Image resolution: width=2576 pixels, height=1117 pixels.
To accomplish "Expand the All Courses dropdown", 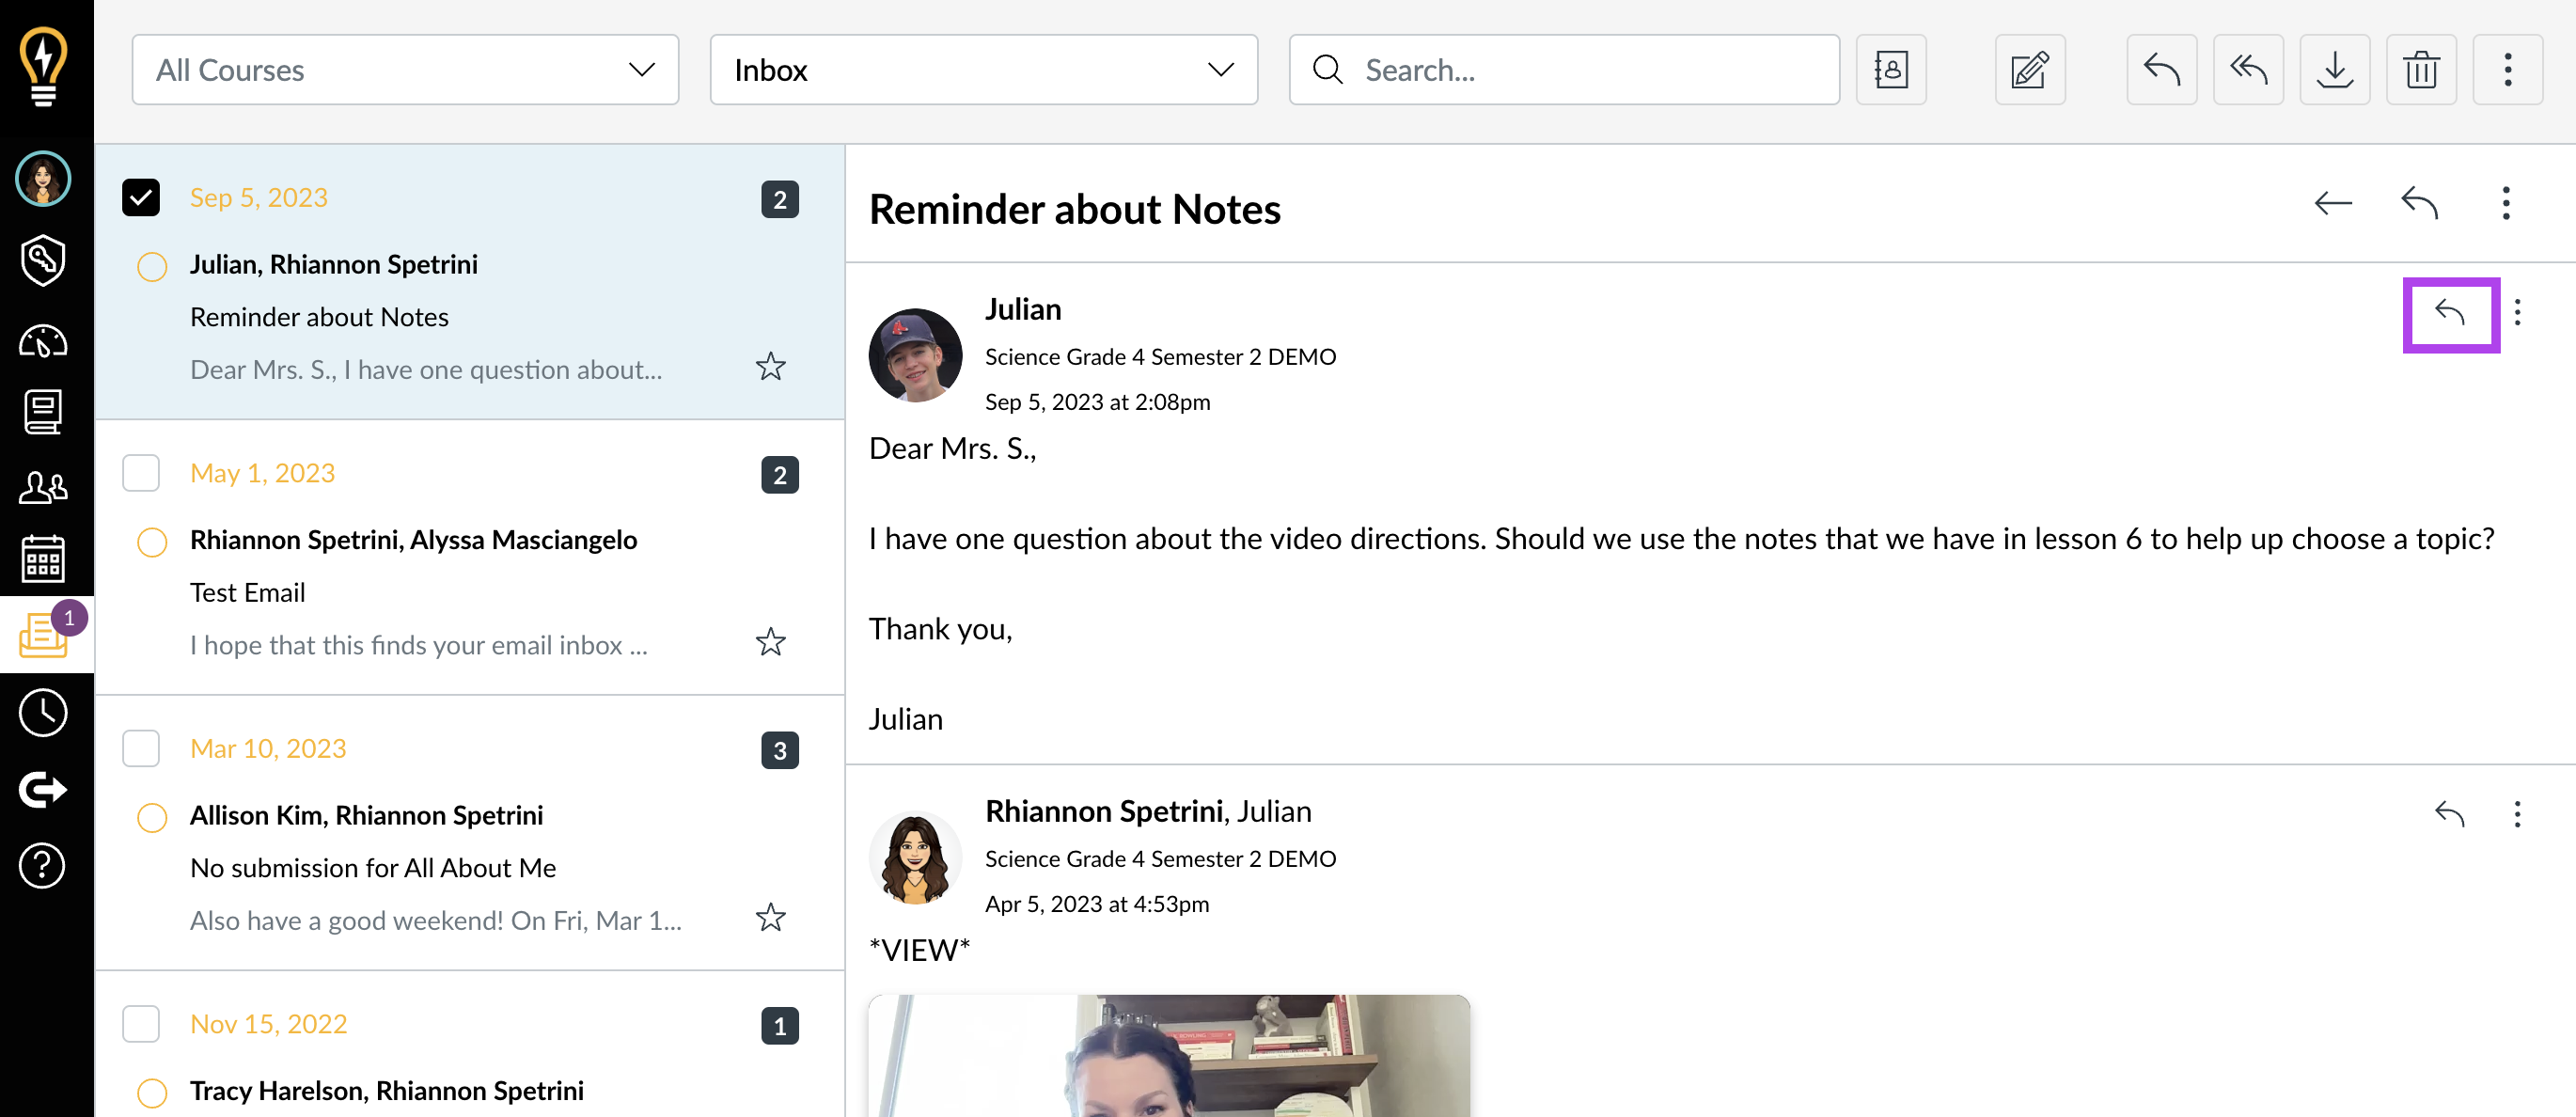I will click(405, 70).
